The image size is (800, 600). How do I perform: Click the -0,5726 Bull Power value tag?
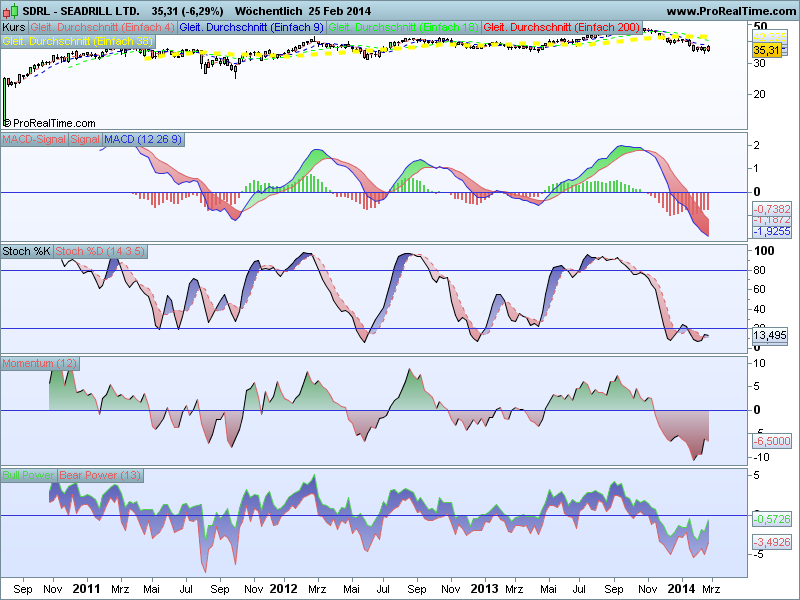772,519
